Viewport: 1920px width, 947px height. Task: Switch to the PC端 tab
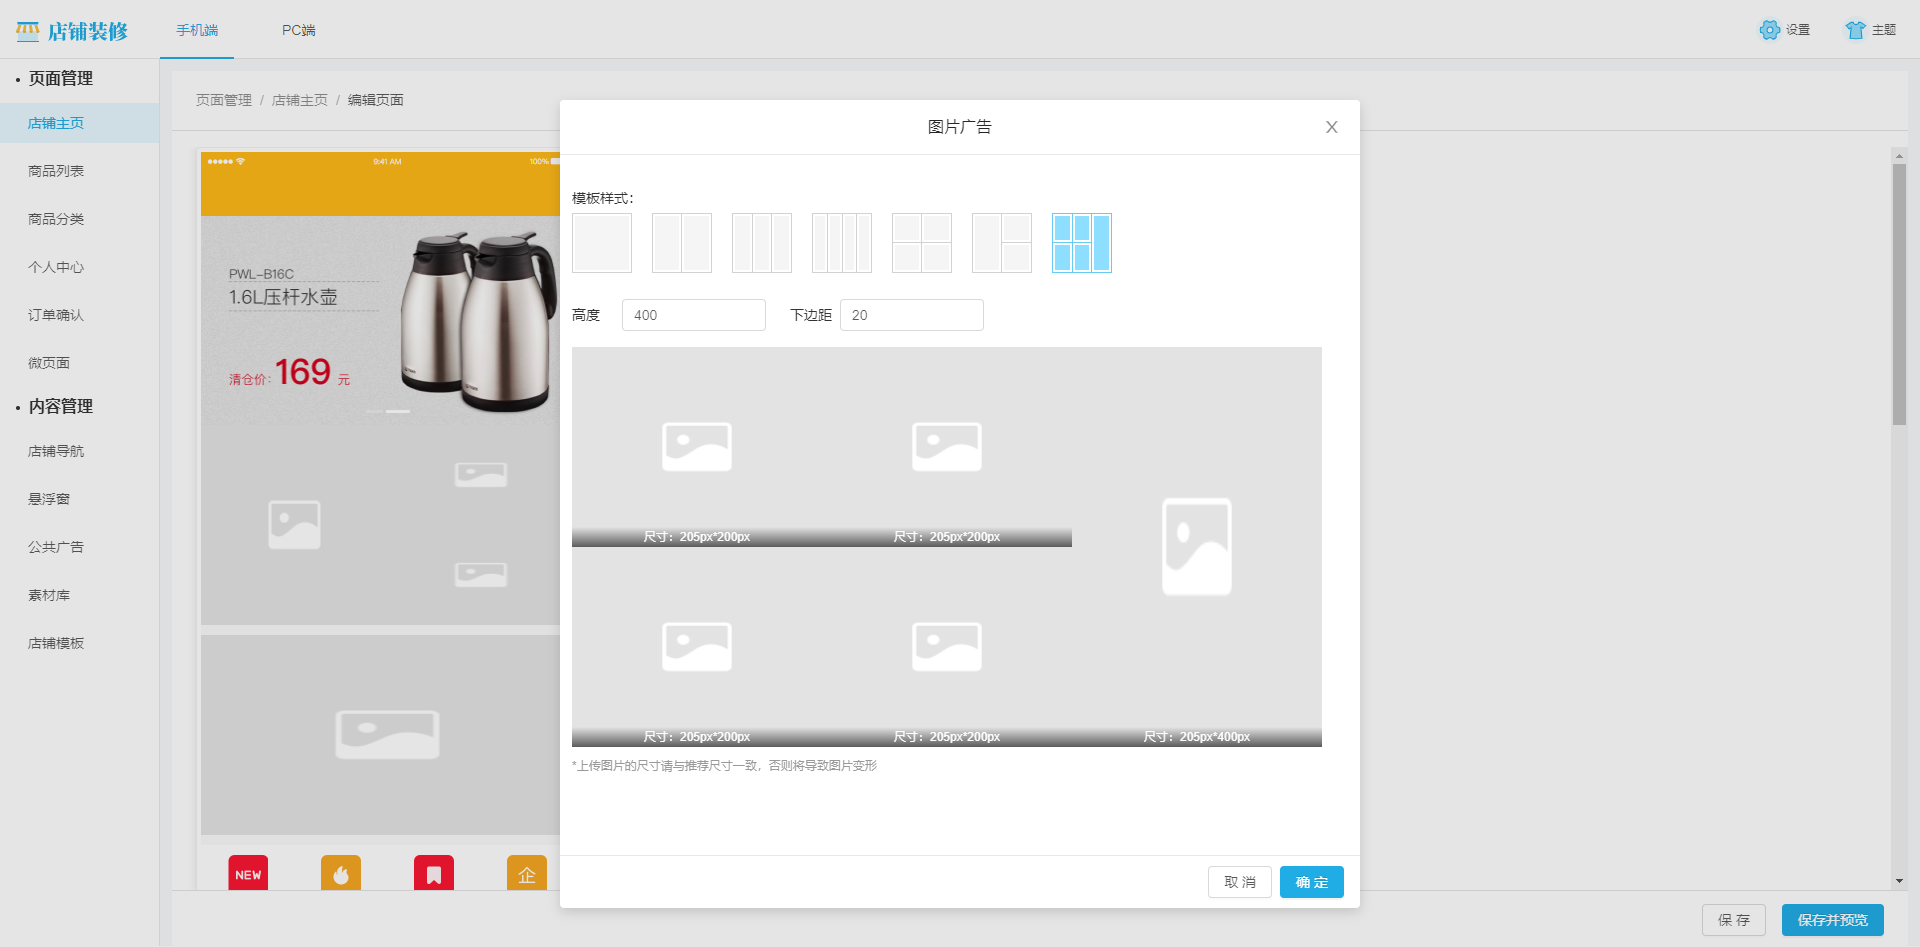coord(298,30)
